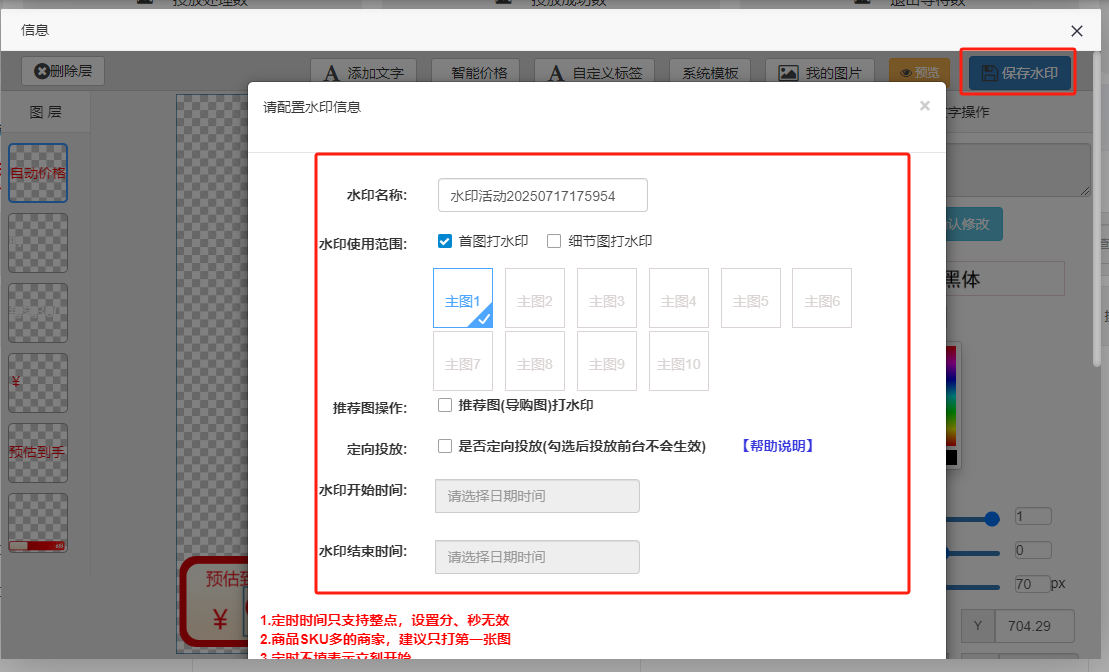Check 推荐图(导购图)打水印 option
1109x672 pixels.
pos(445,405)
